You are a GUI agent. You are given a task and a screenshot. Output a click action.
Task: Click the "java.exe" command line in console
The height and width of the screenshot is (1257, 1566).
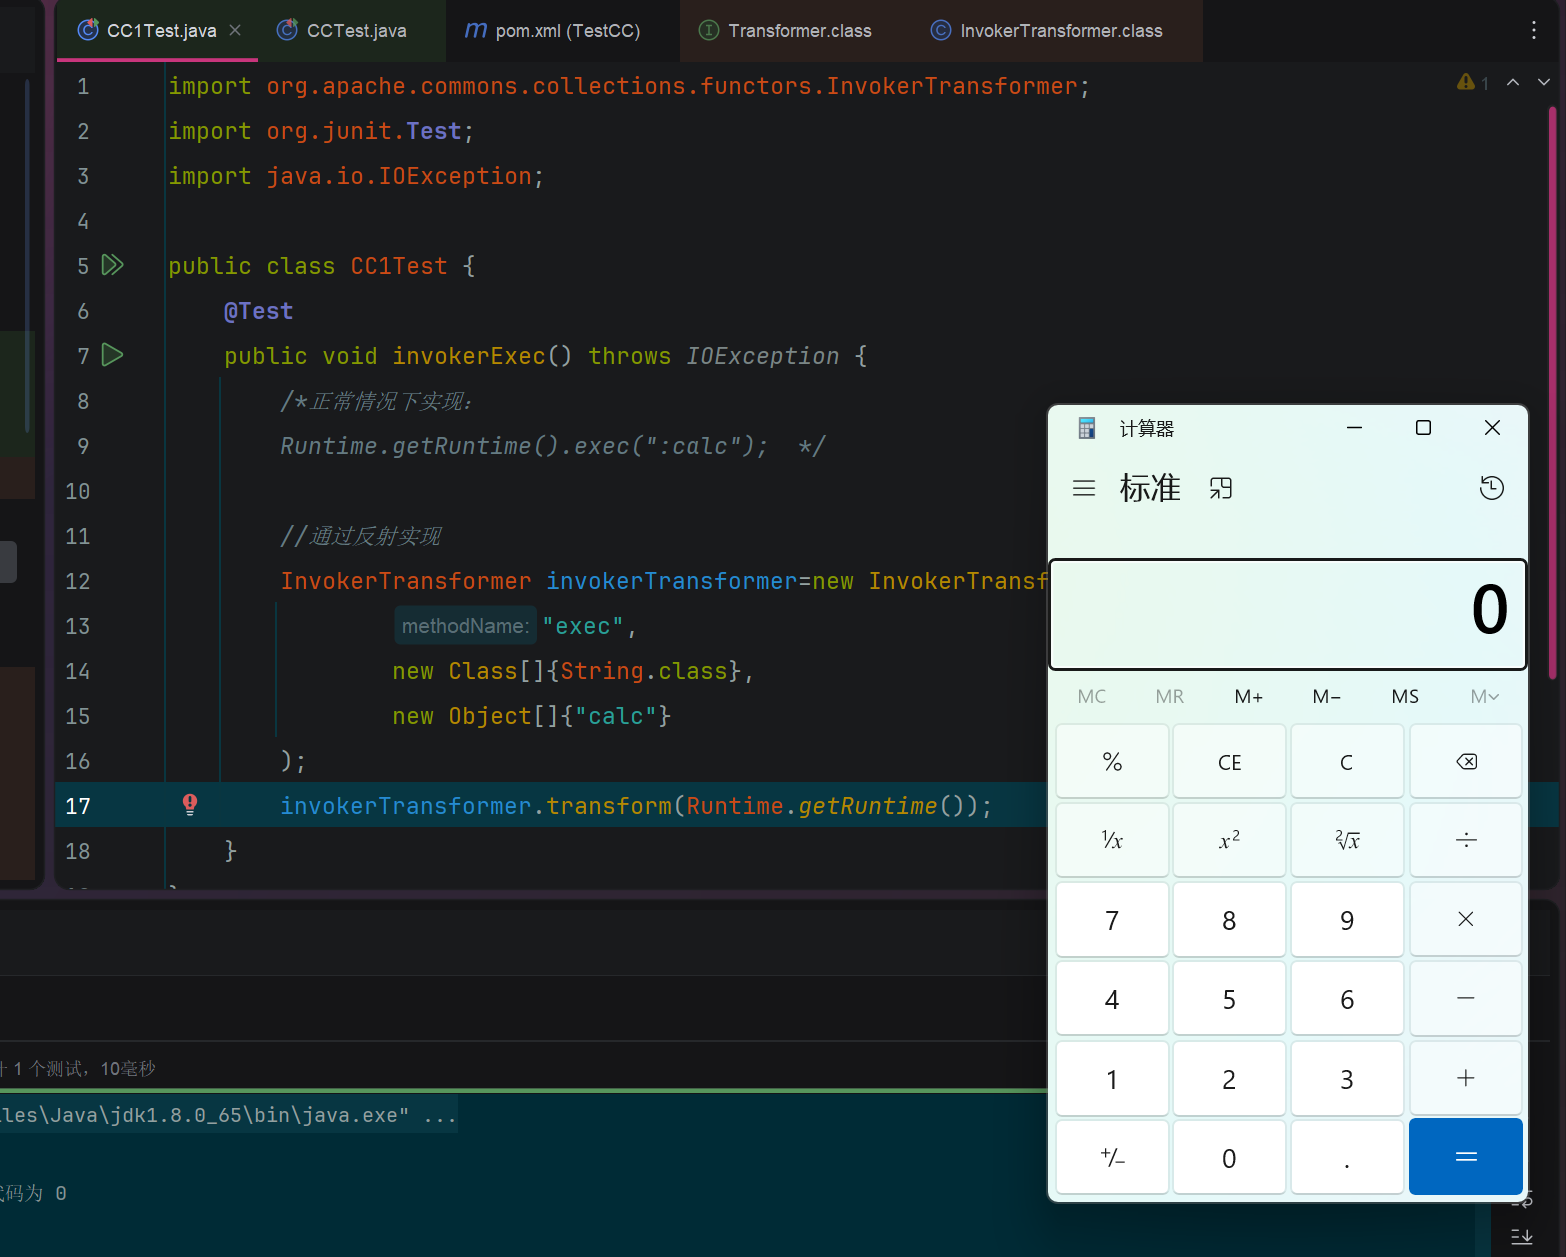[228, 1114]
